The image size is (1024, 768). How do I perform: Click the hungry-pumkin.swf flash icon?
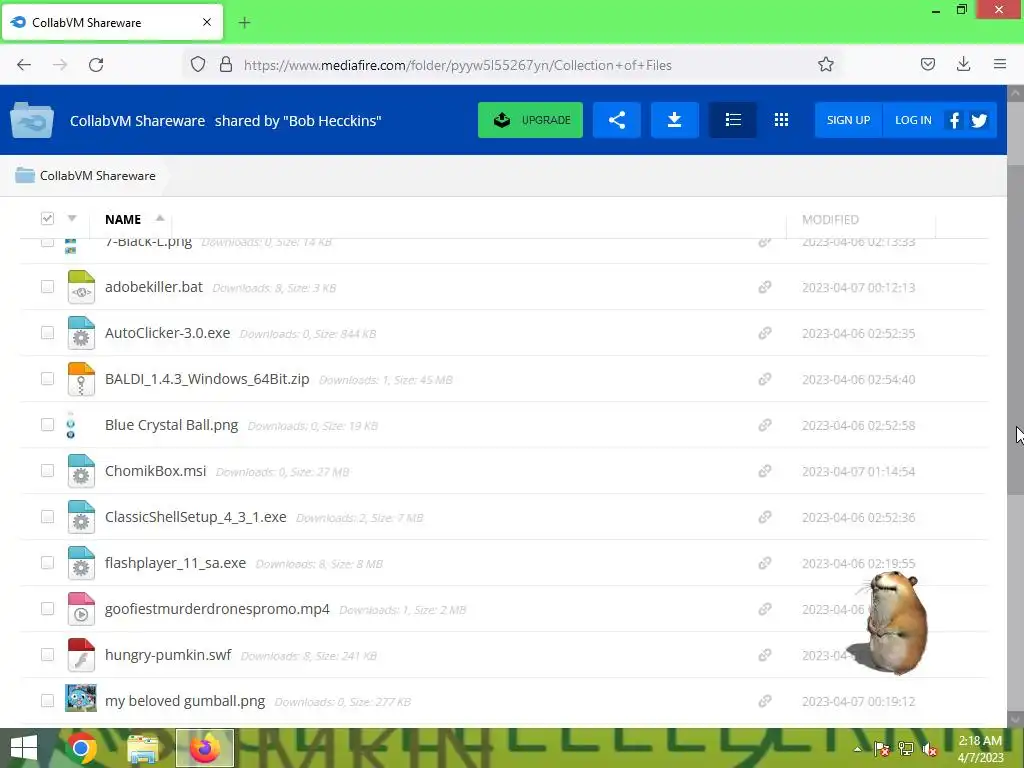tap(81, 655)
